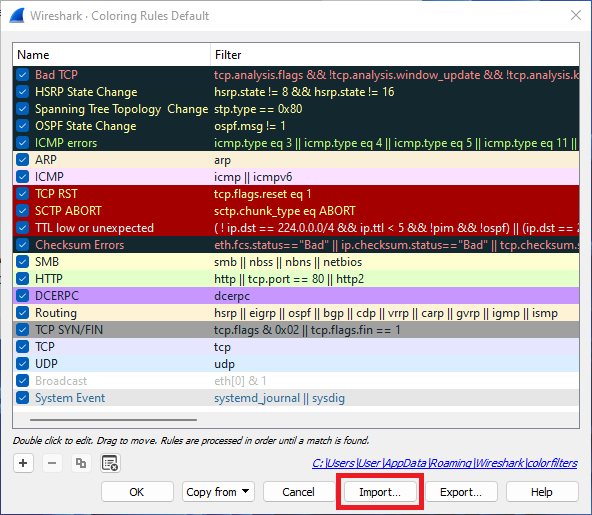Click Export... to save color filters
The height and width of the screenshot is (515, 592).
click(x=461, y=492)
